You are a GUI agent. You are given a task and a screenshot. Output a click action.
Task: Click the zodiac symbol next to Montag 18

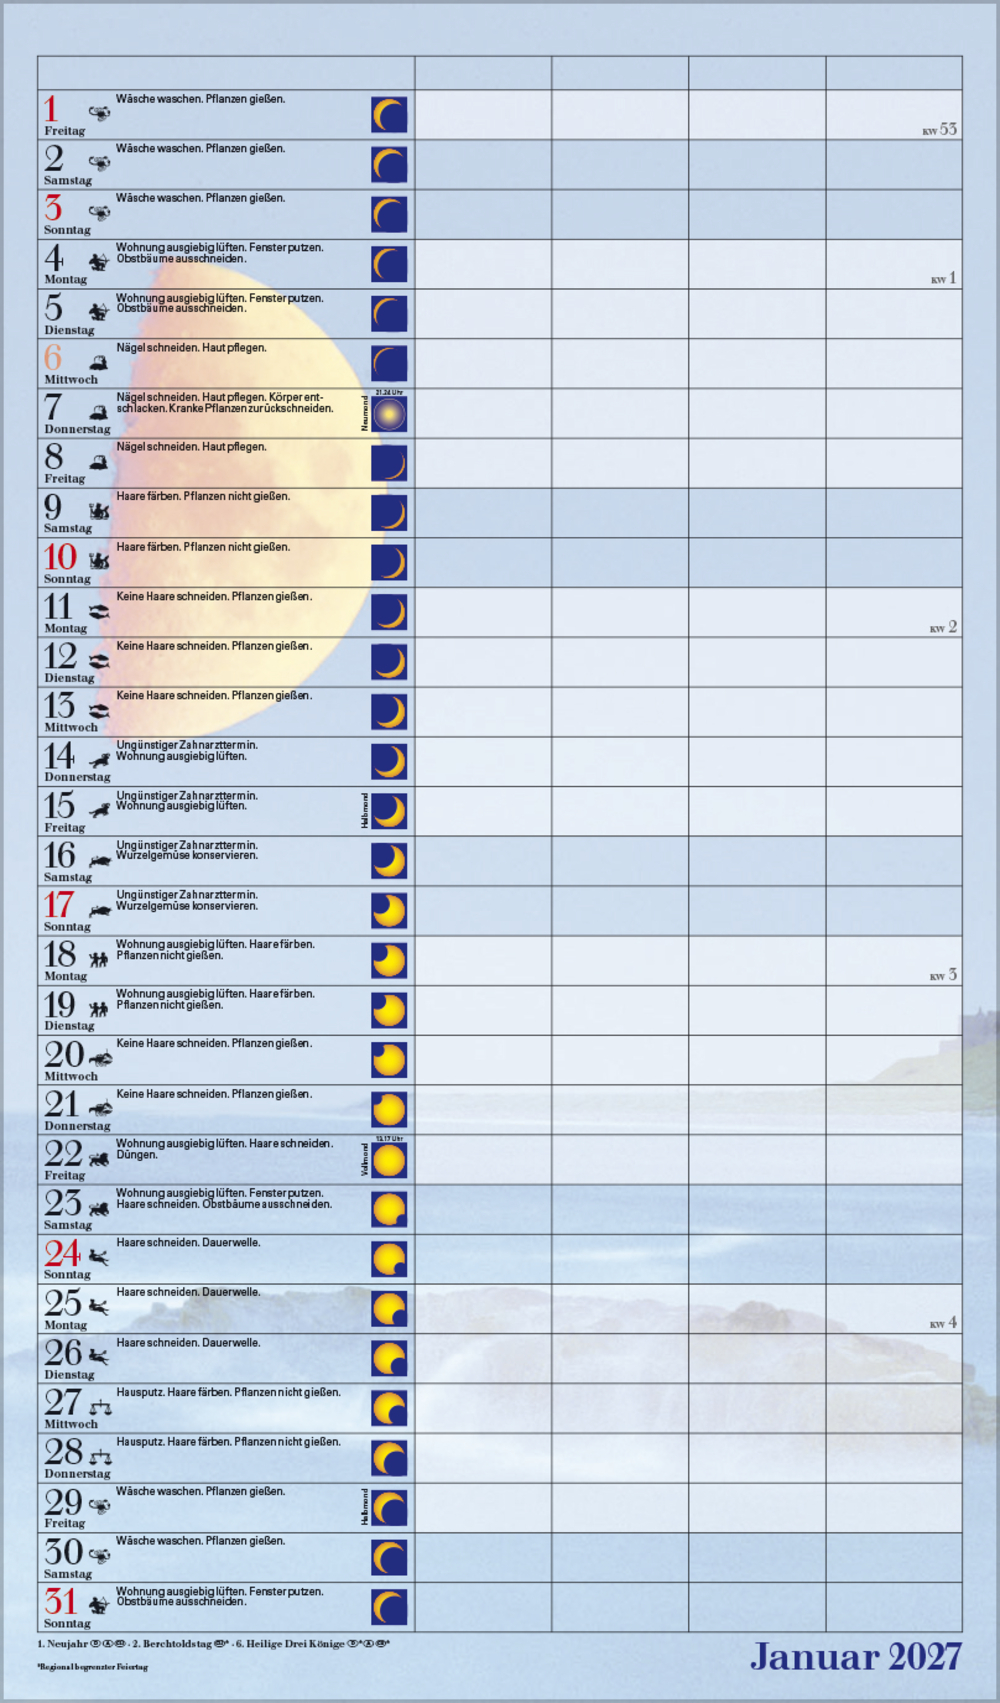pos(98,959)
